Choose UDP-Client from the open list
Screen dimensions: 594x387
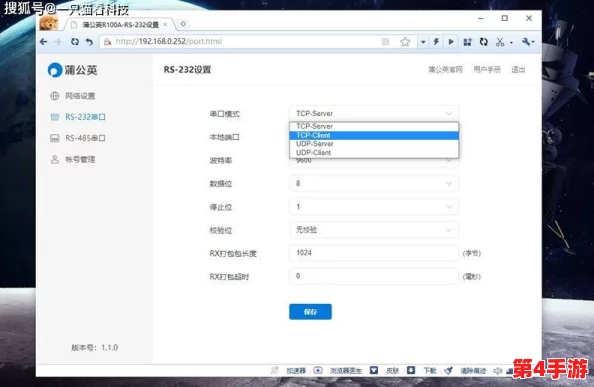click(x=374, y=153)
